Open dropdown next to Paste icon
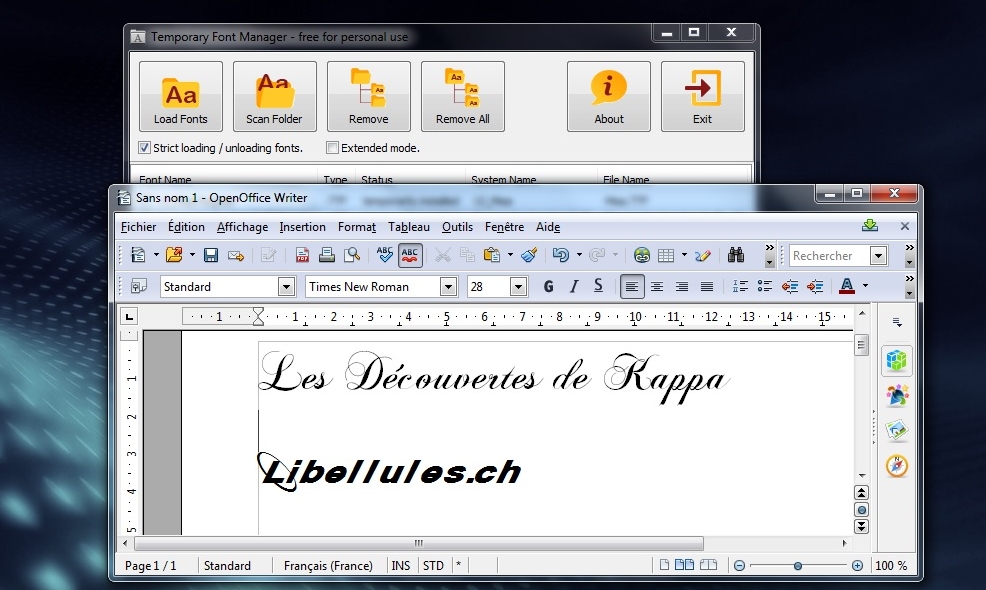986x590 pixels. click(x=510, y=255)
